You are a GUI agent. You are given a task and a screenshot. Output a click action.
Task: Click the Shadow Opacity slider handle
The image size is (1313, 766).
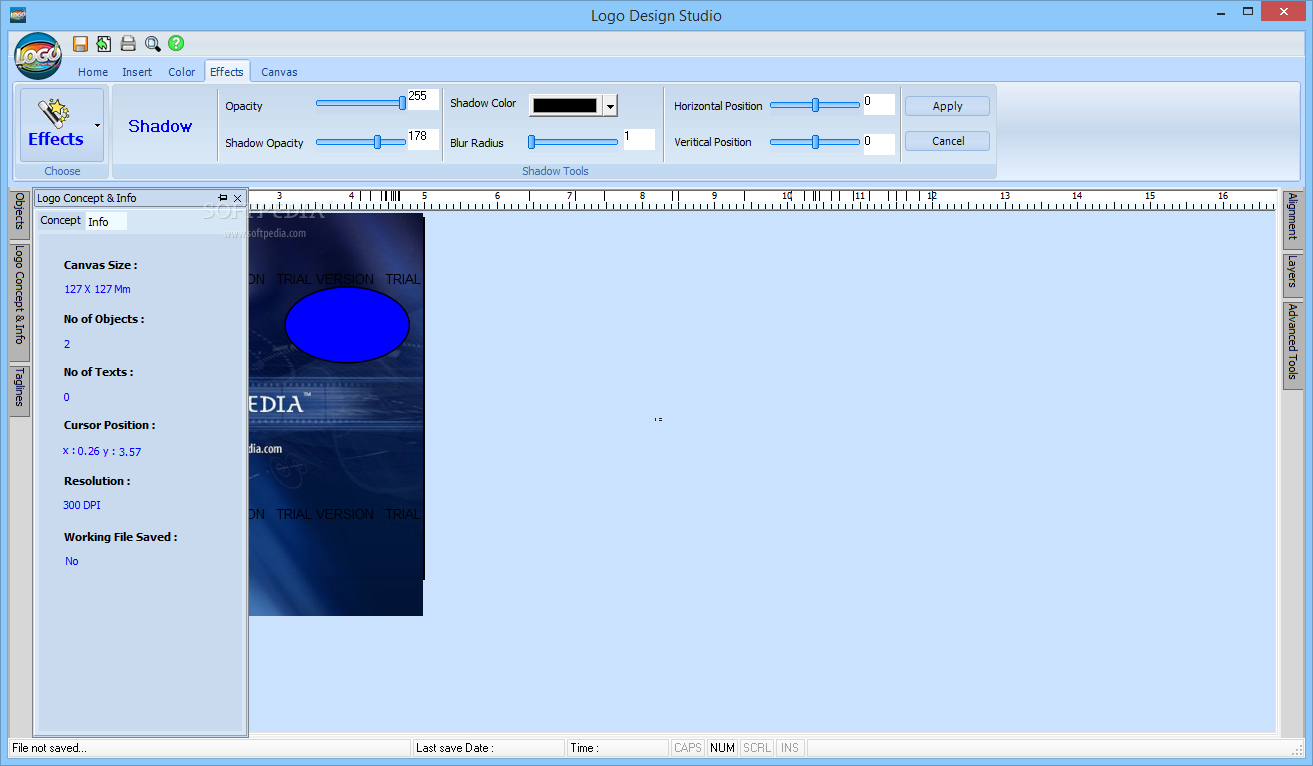(377, 142)
